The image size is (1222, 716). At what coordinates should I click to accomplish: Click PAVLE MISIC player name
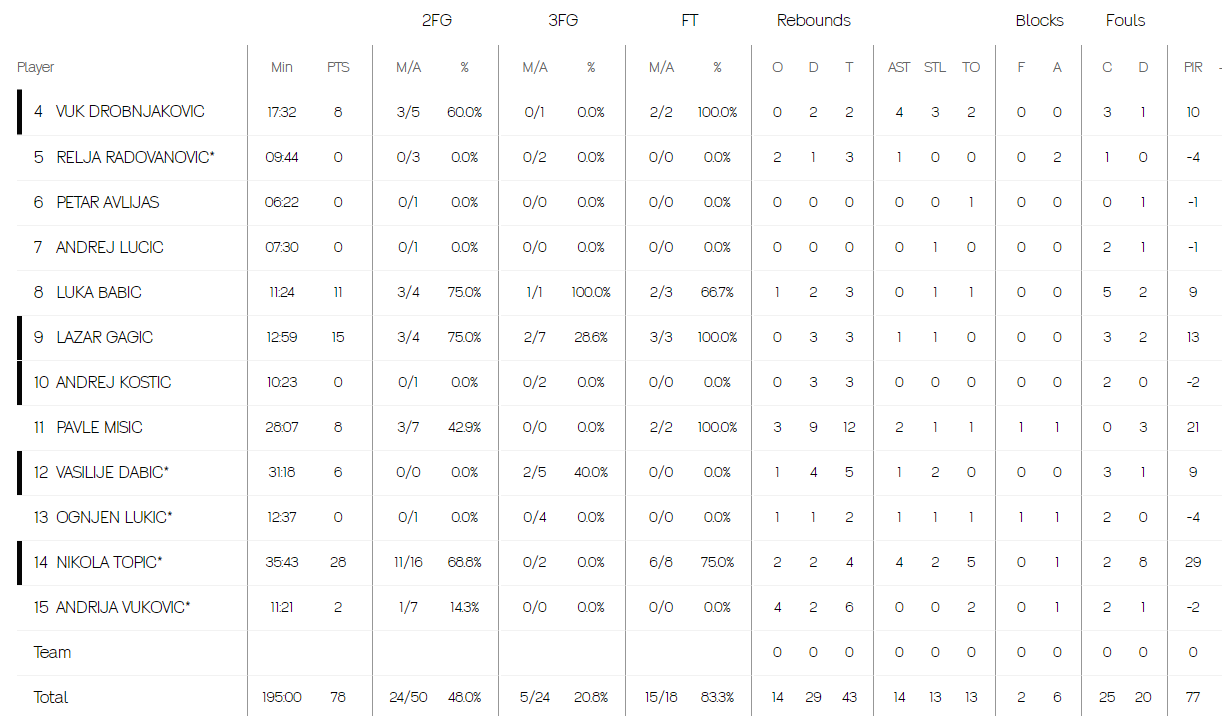tap(99, 427)
